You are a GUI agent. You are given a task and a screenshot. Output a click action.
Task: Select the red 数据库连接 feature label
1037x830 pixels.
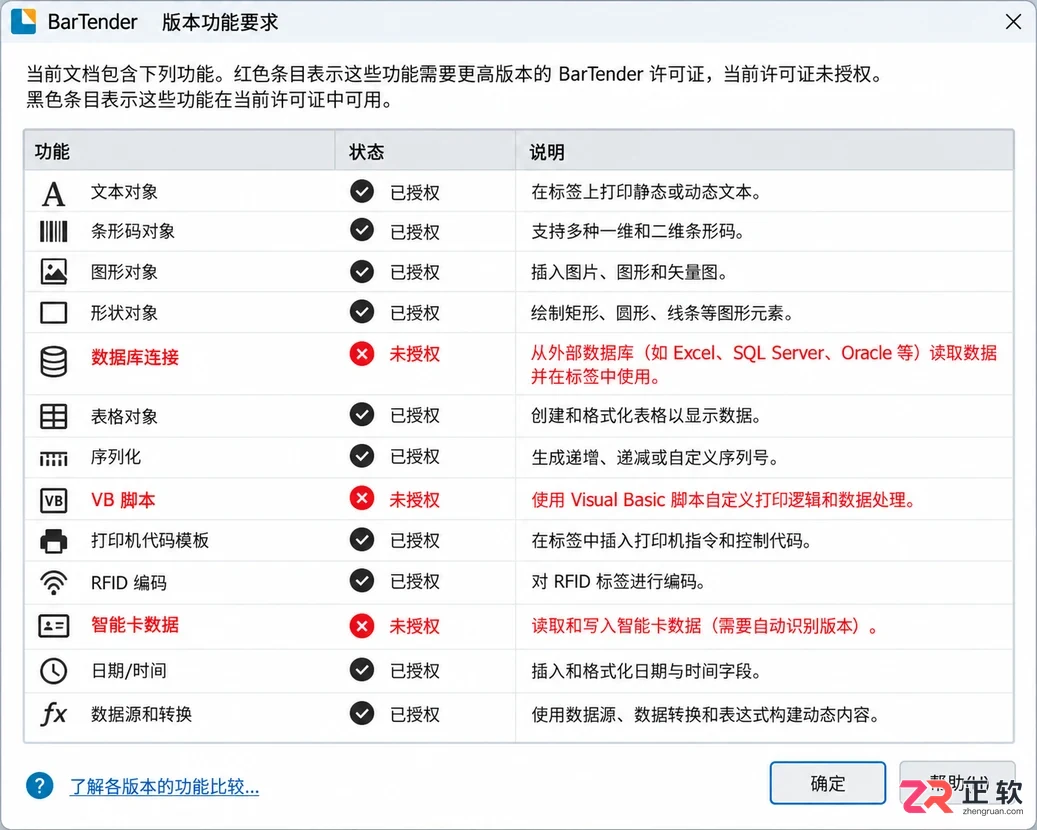click(135, 357)
